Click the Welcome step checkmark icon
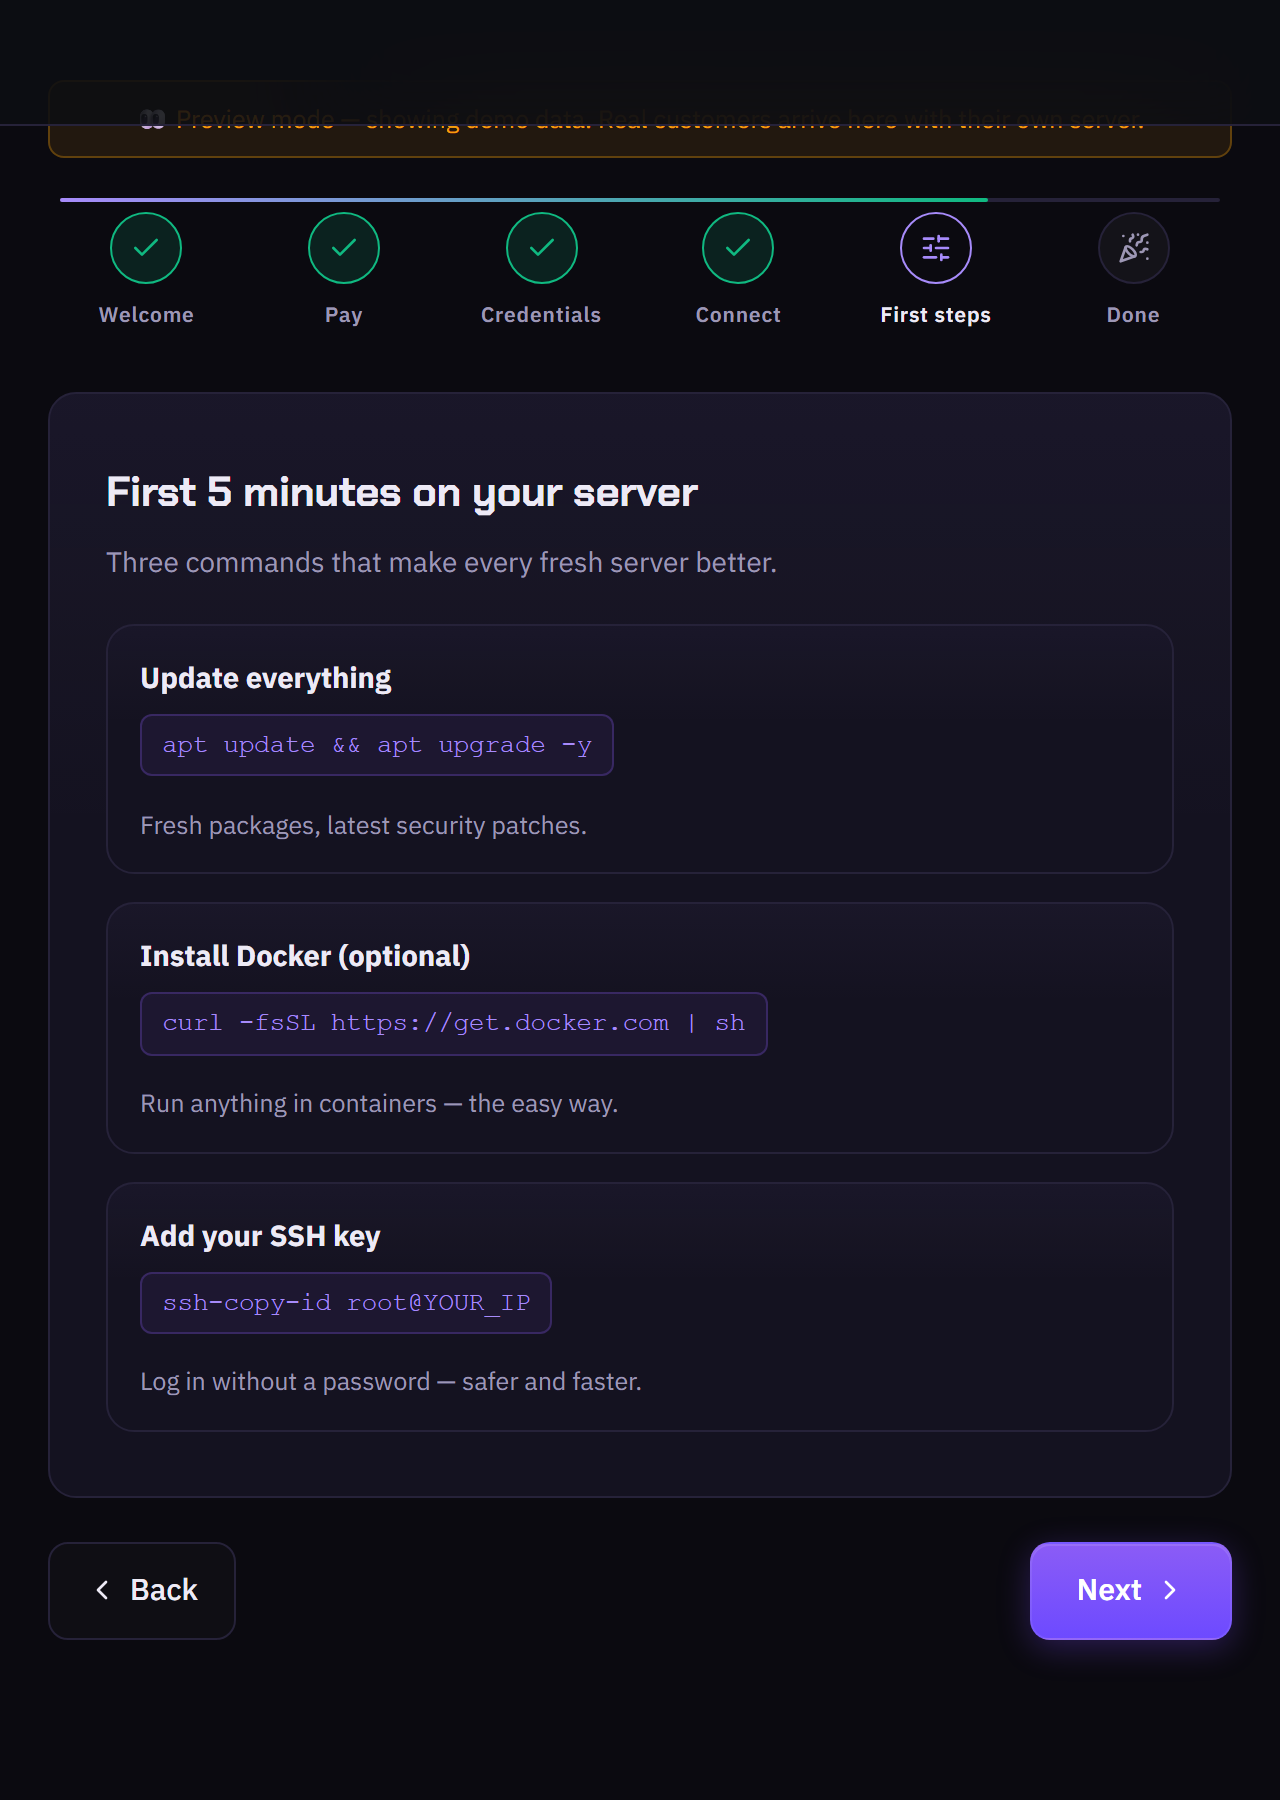1280x1800 pixels. (x=146, y=248)
